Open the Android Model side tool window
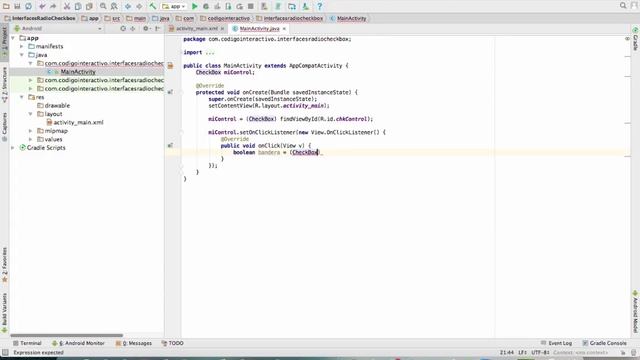The width and height of the screenshot is (640, 360). (x=636, y=312)
